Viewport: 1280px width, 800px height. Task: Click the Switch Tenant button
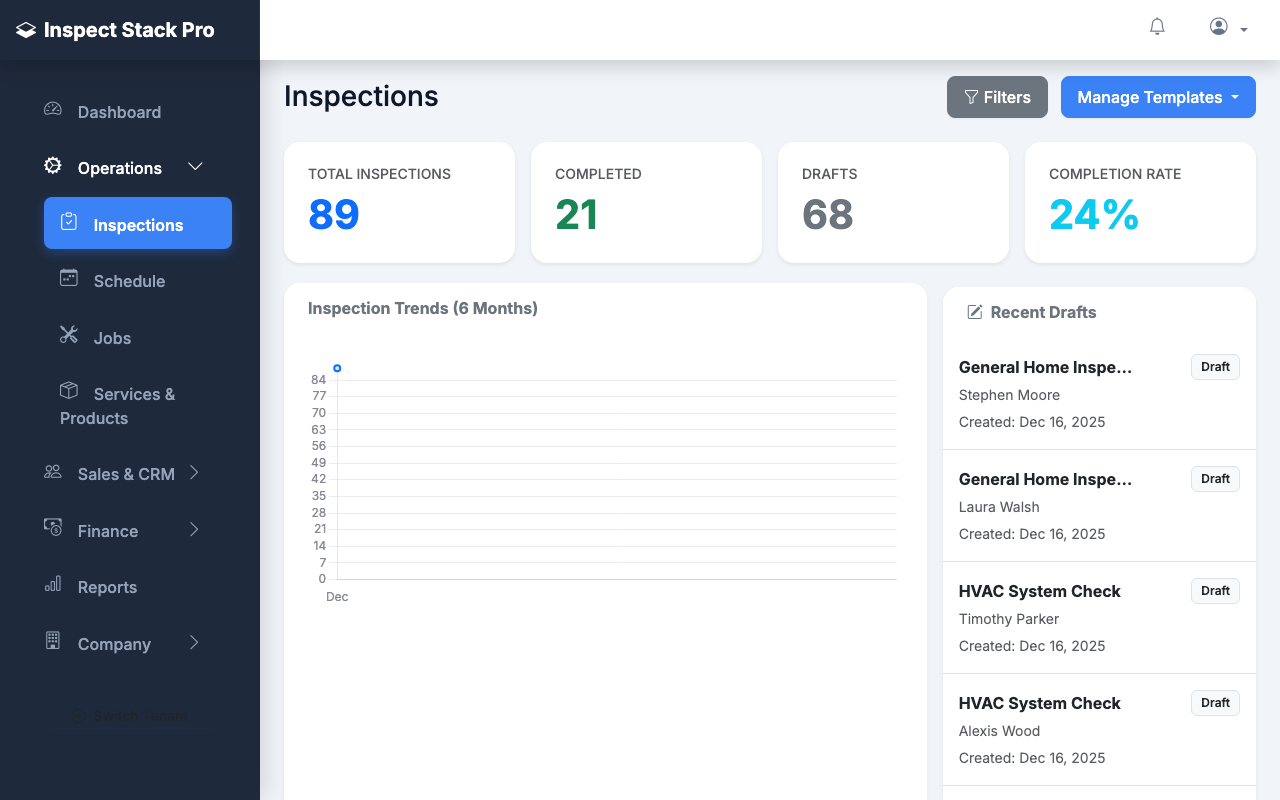[x=130, y=716]
